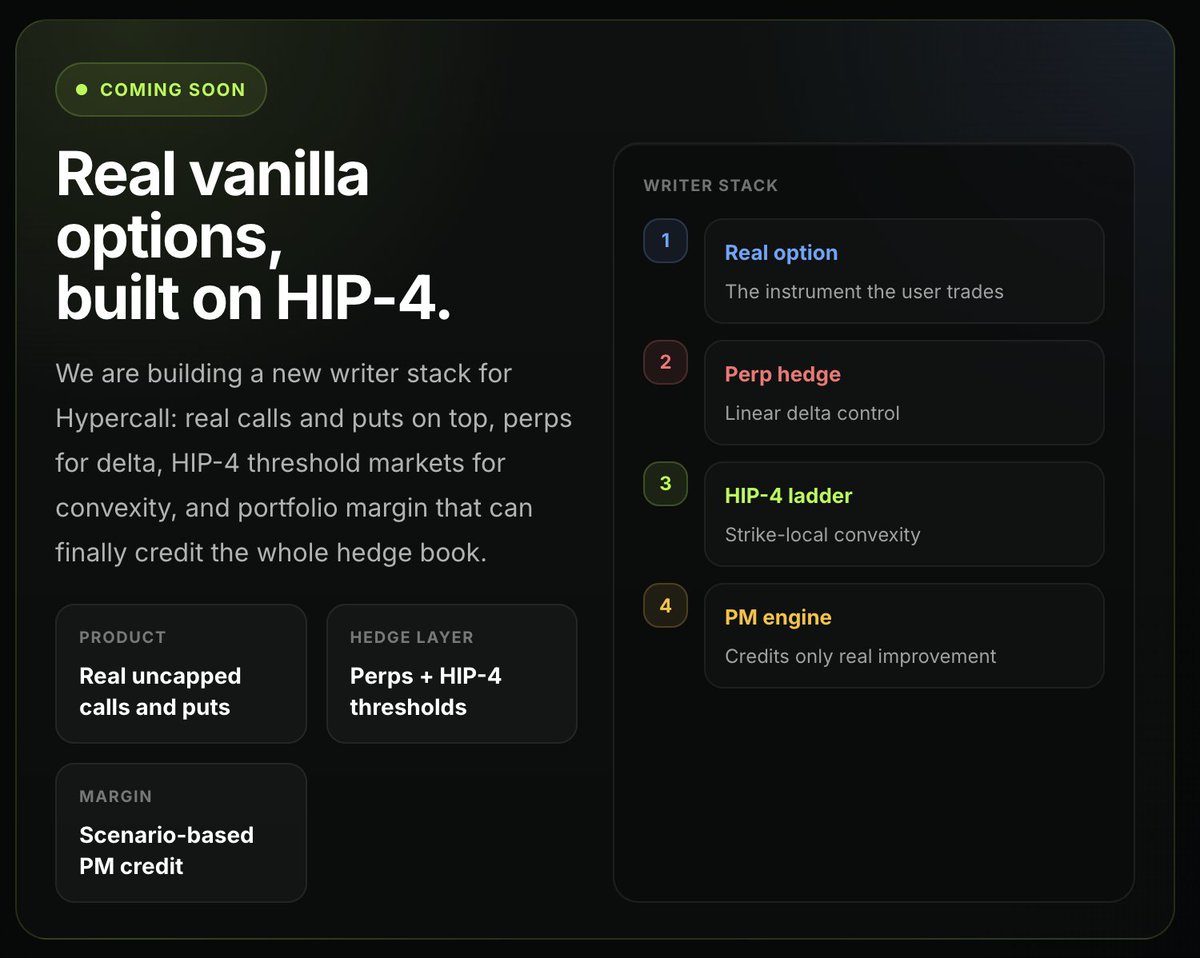Open the PM engine card

point(904,636)
